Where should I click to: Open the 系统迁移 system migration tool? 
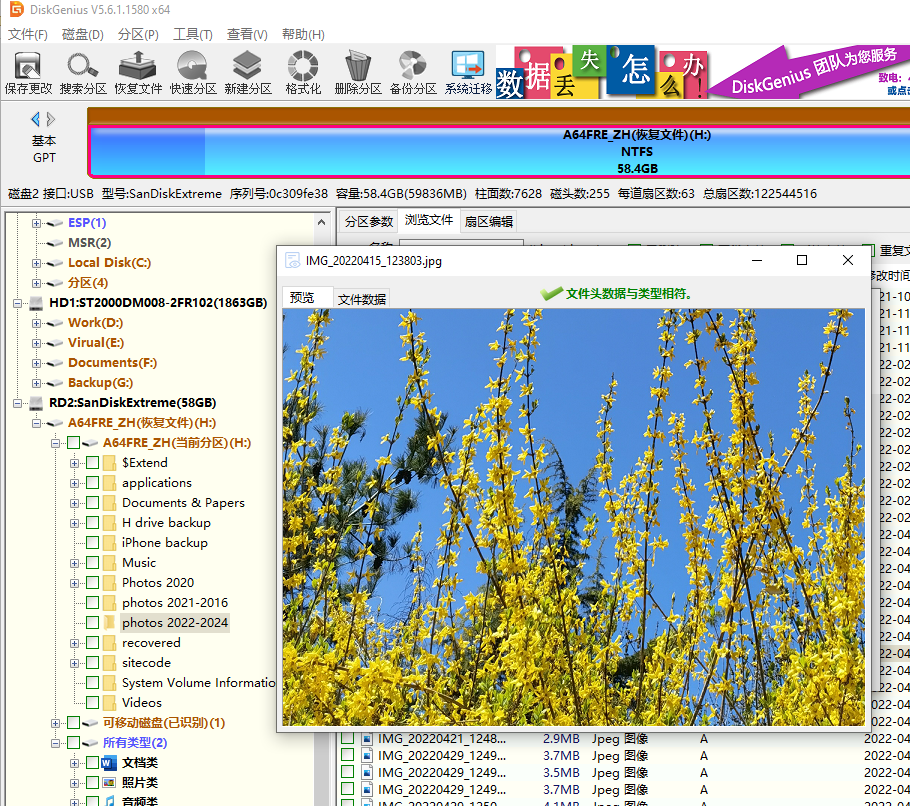[x=468, y=73]
